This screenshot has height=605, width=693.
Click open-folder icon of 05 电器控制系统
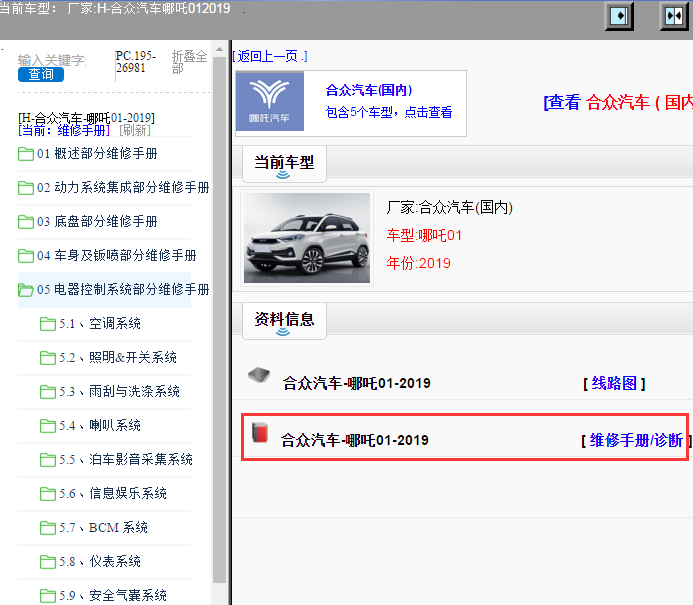tap(26, 290)
